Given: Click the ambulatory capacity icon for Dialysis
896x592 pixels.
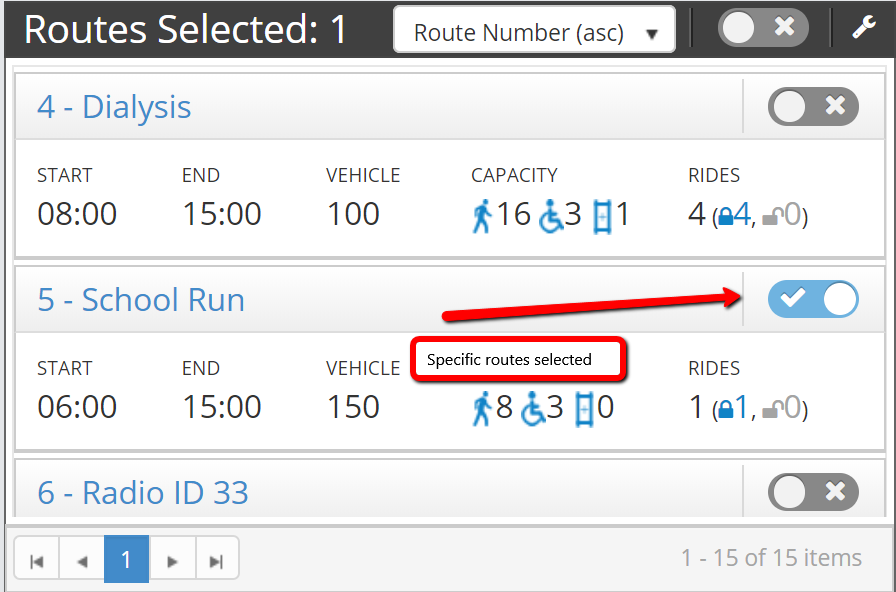Looking at the screenshot, I should pyautogui.click(x=482, y=216).
